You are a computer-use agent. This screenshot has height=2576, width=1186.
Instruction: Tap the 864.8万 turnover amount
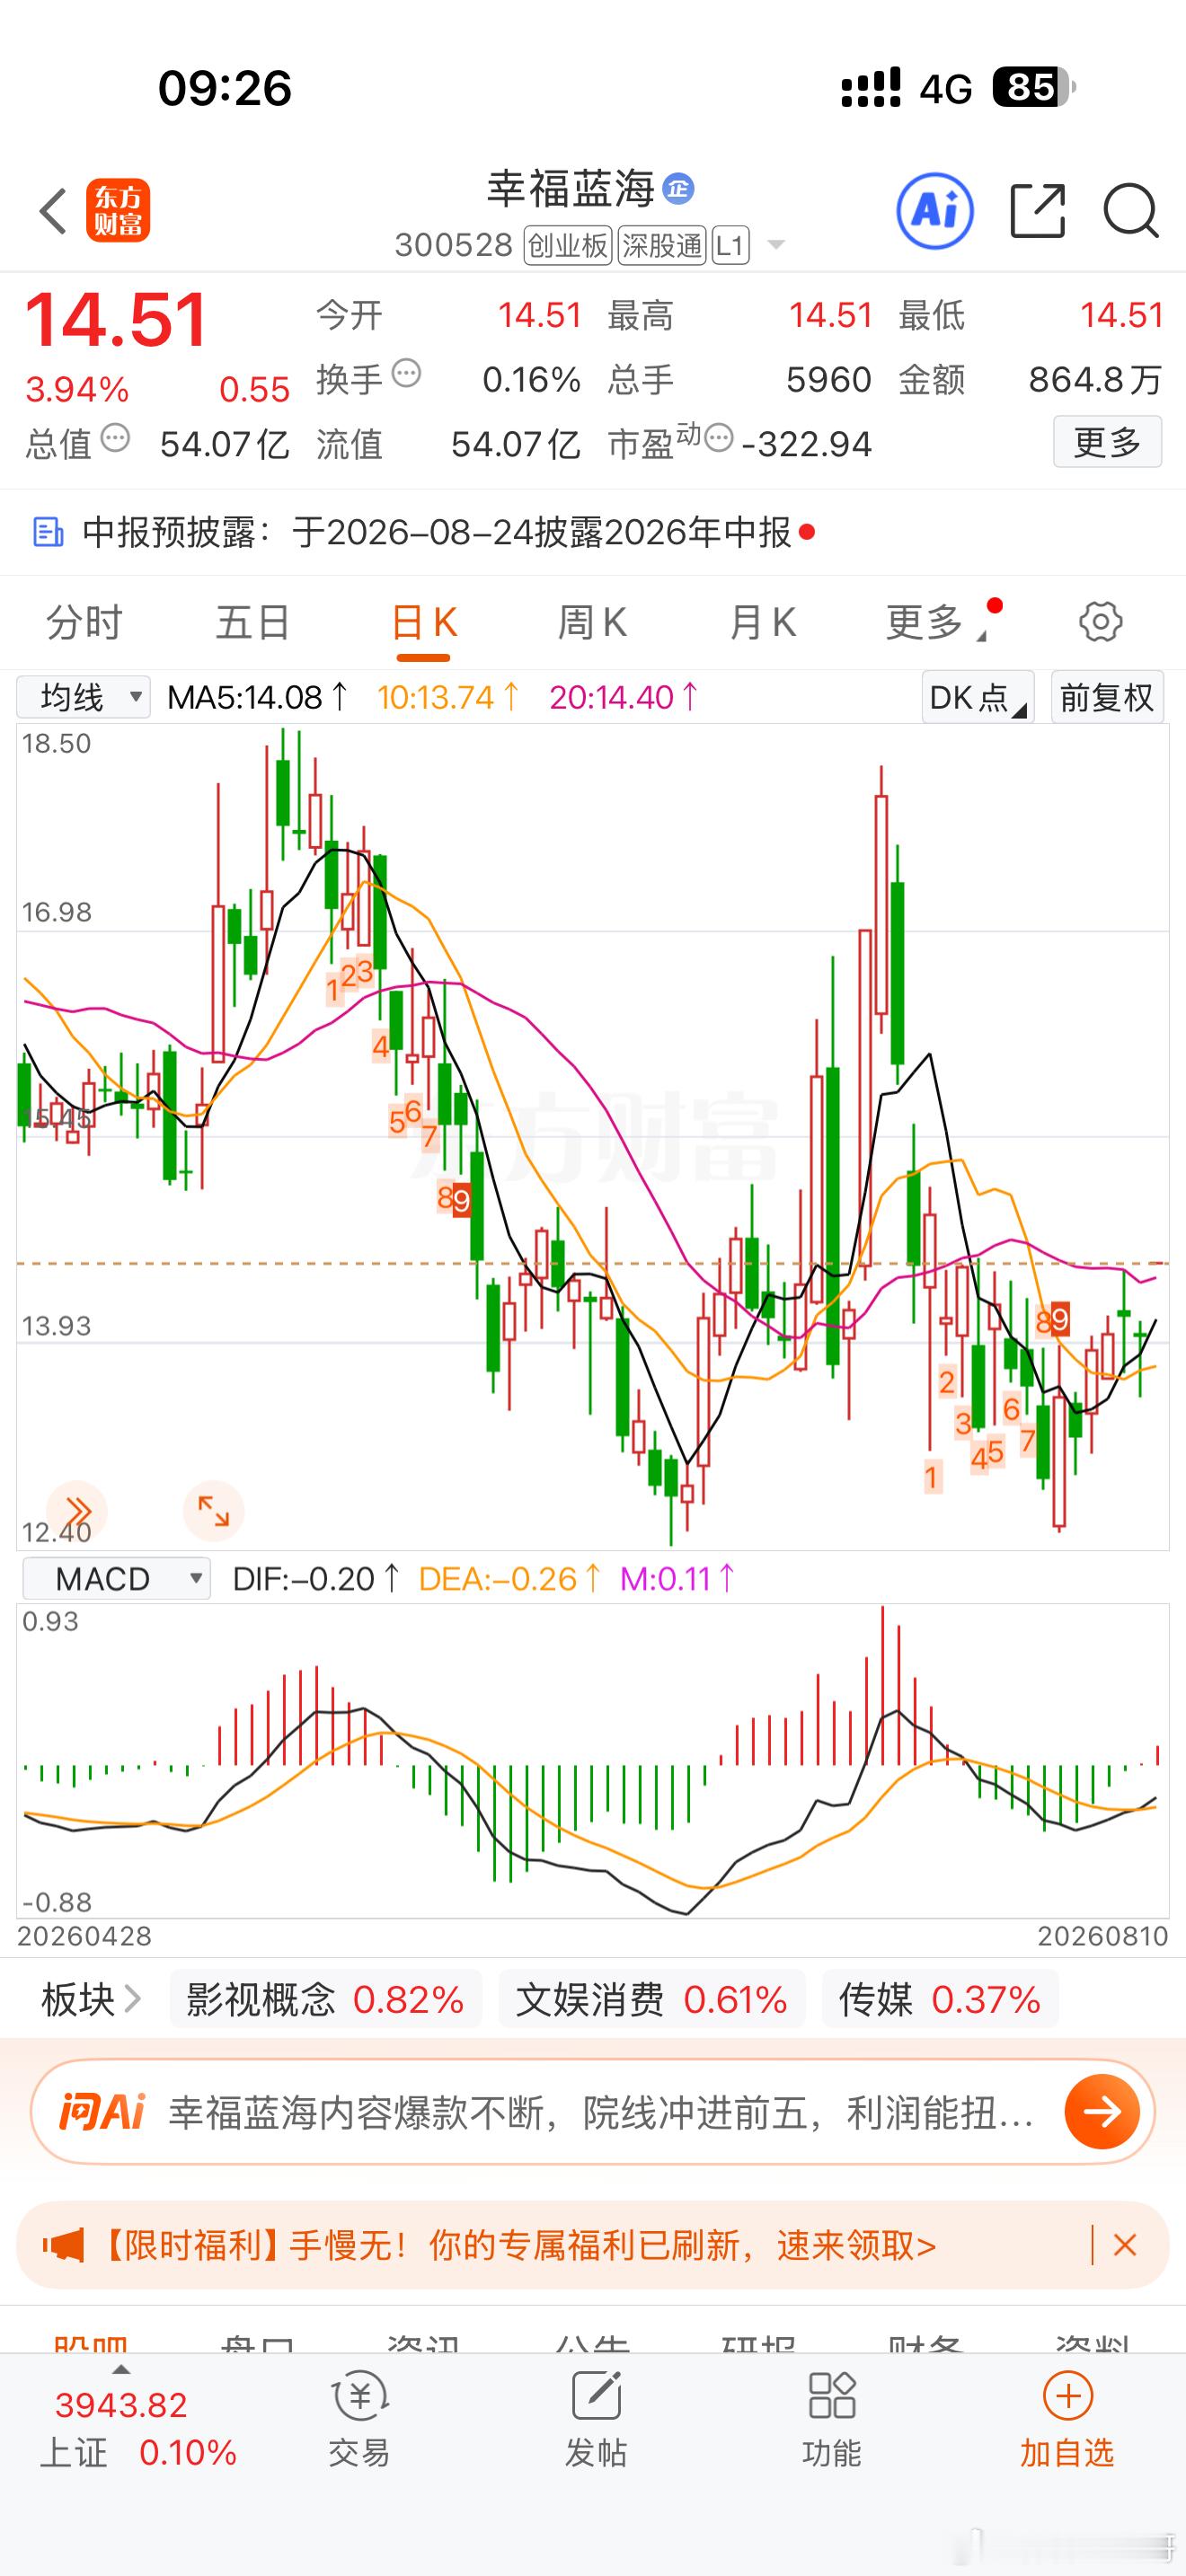[1095, 380]
